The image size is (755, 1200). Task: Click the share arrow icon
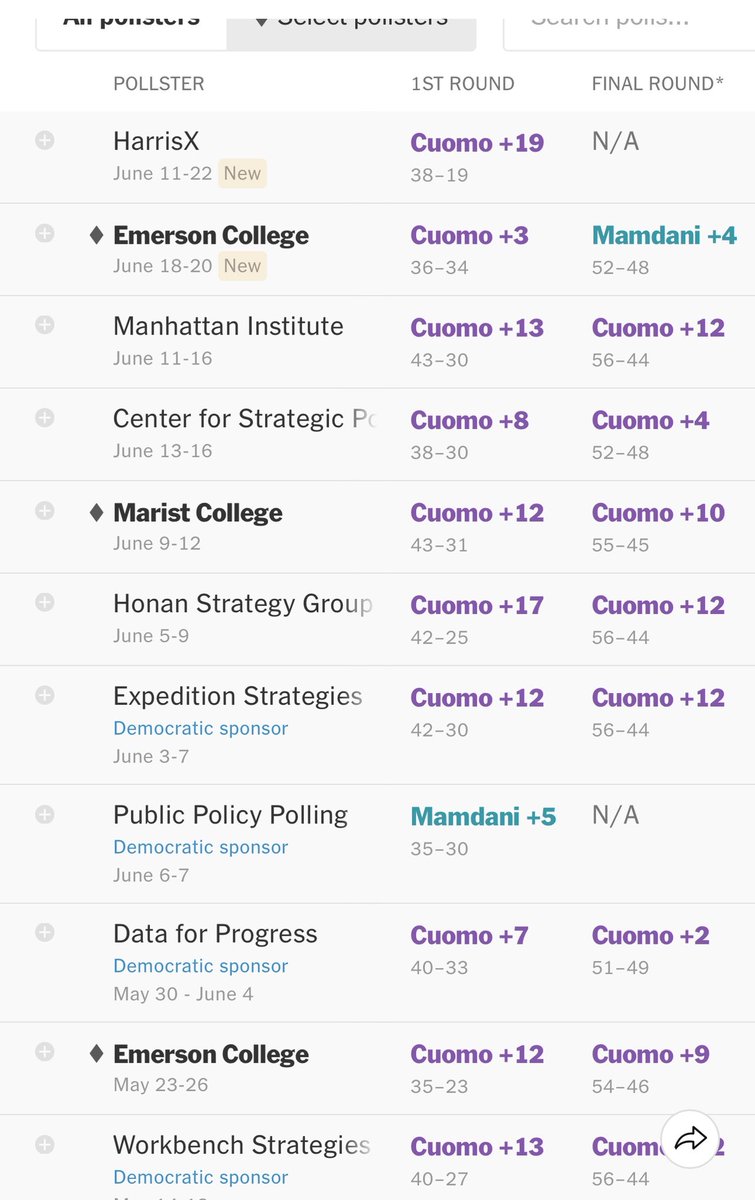coord(690,1140)
